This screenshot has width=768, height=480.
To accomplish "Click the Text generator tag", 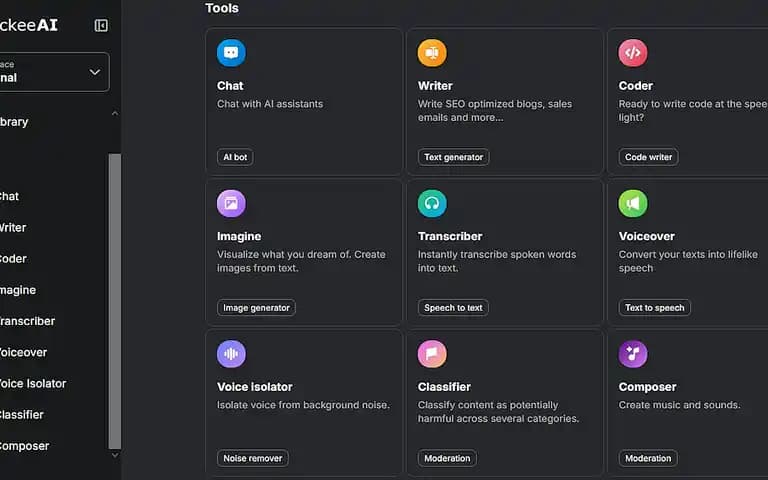I will click(x=454, y=157).
